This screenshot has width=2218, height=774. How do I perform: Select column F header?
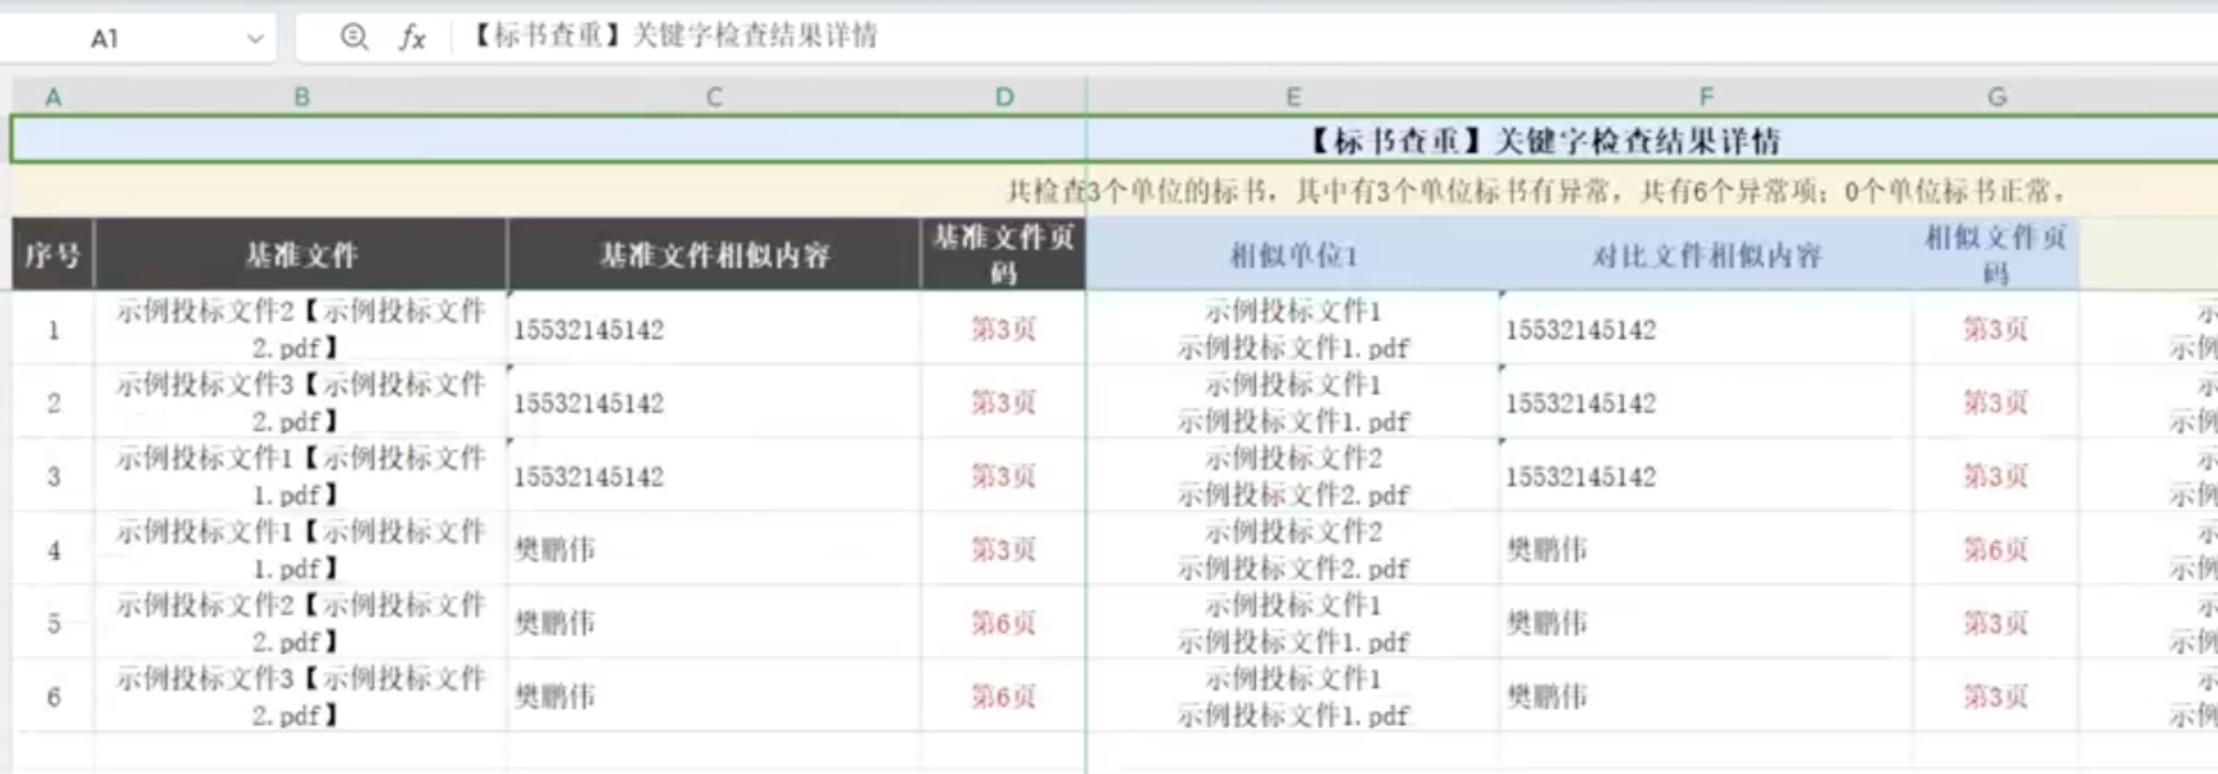tap(1706, 97)
